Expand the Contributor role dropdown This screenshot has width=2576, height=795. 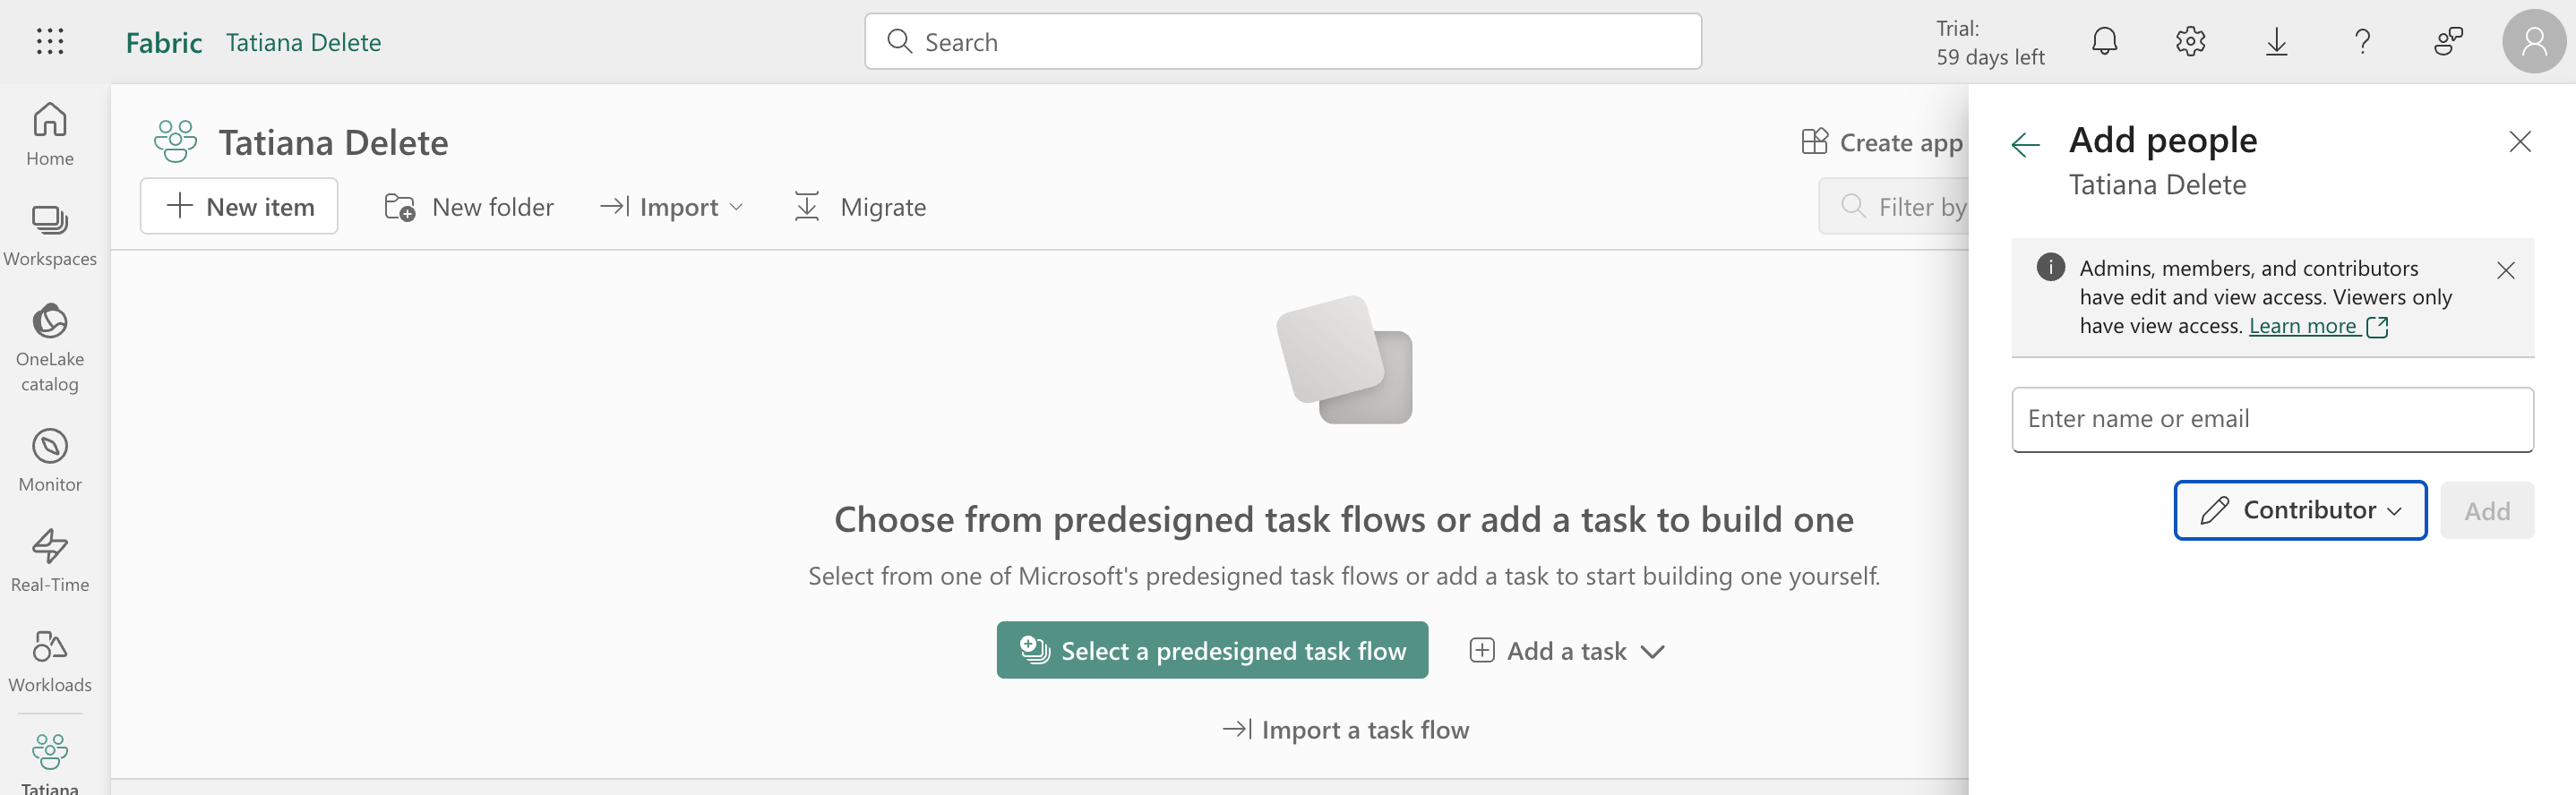click(2300, 510)
